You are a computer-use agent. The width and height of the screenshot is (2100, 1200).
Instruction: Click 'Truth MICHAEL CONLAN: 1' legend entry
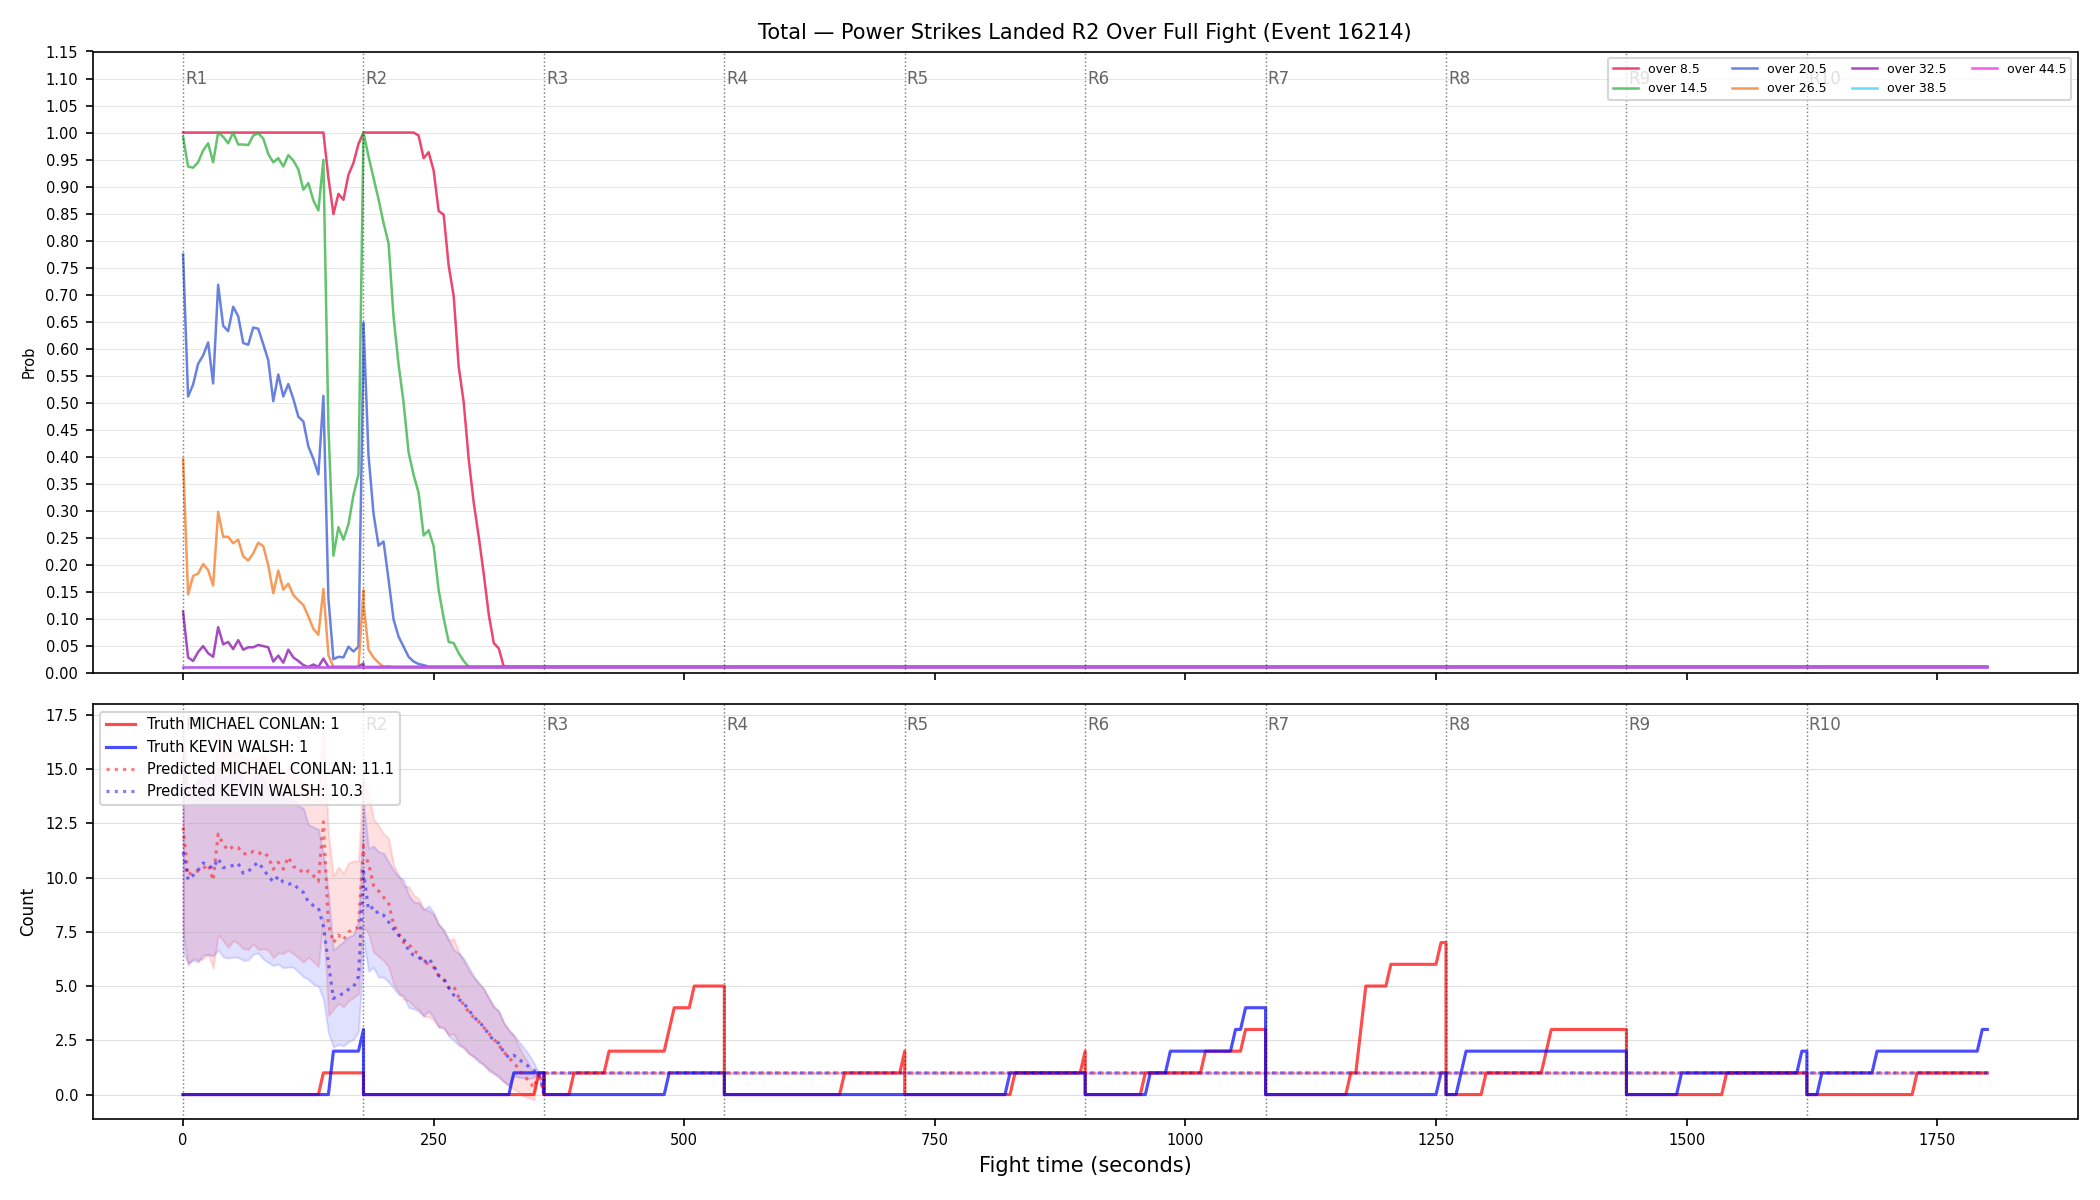pyautogui.click(x=222, y=724)
